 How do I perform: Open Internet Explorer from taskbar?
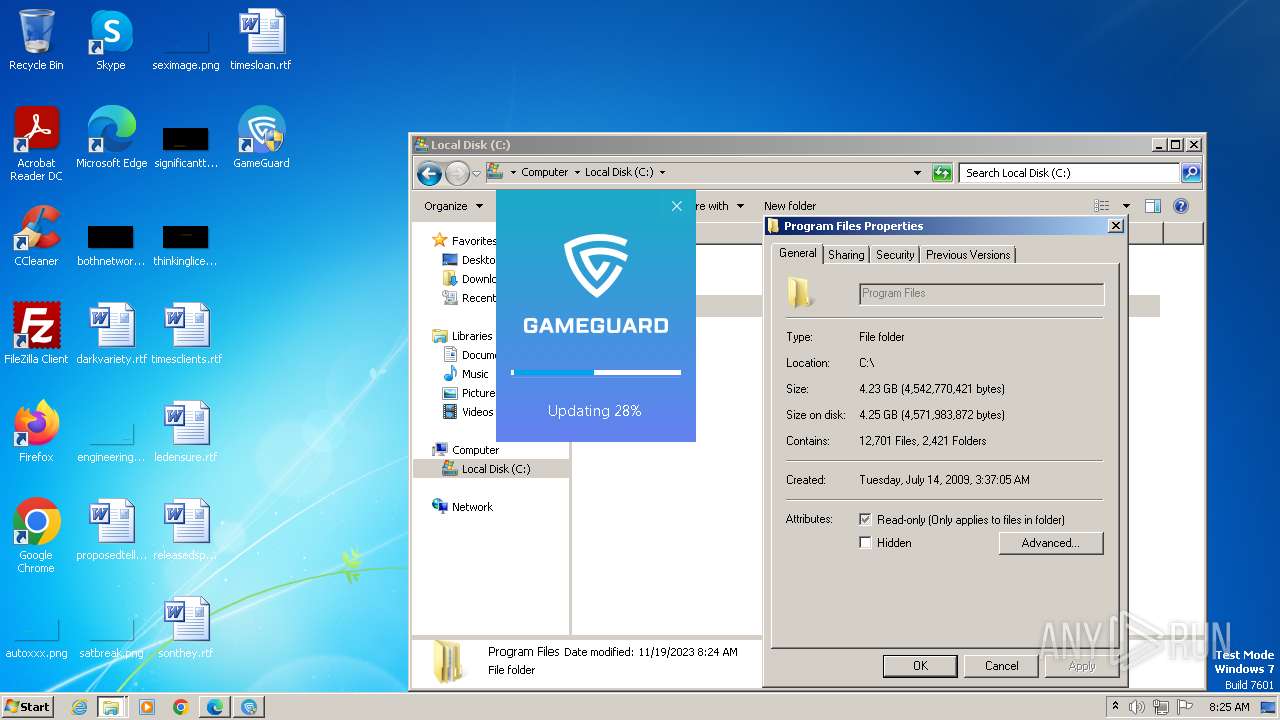click(x=79, y=707)
